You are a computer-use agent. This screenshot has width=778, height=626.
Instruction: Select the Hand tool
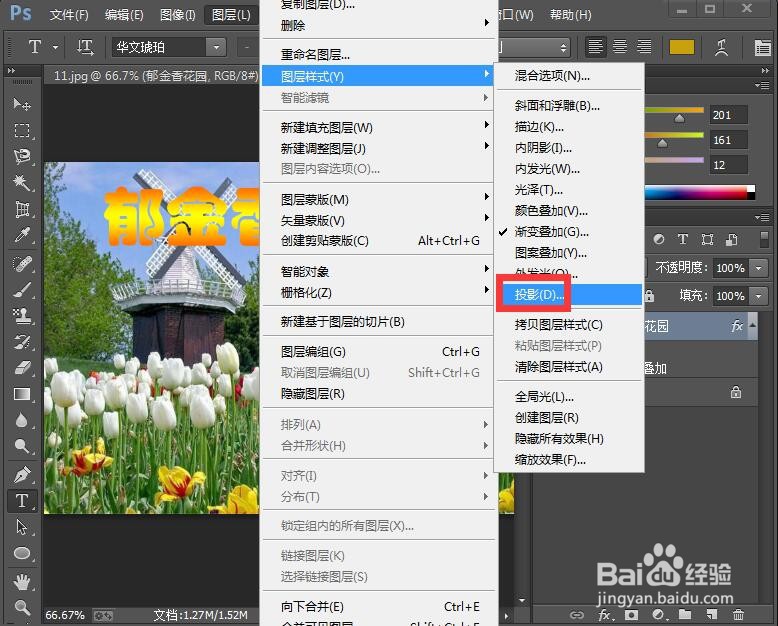pyautogui.click(x=22, y=581)
